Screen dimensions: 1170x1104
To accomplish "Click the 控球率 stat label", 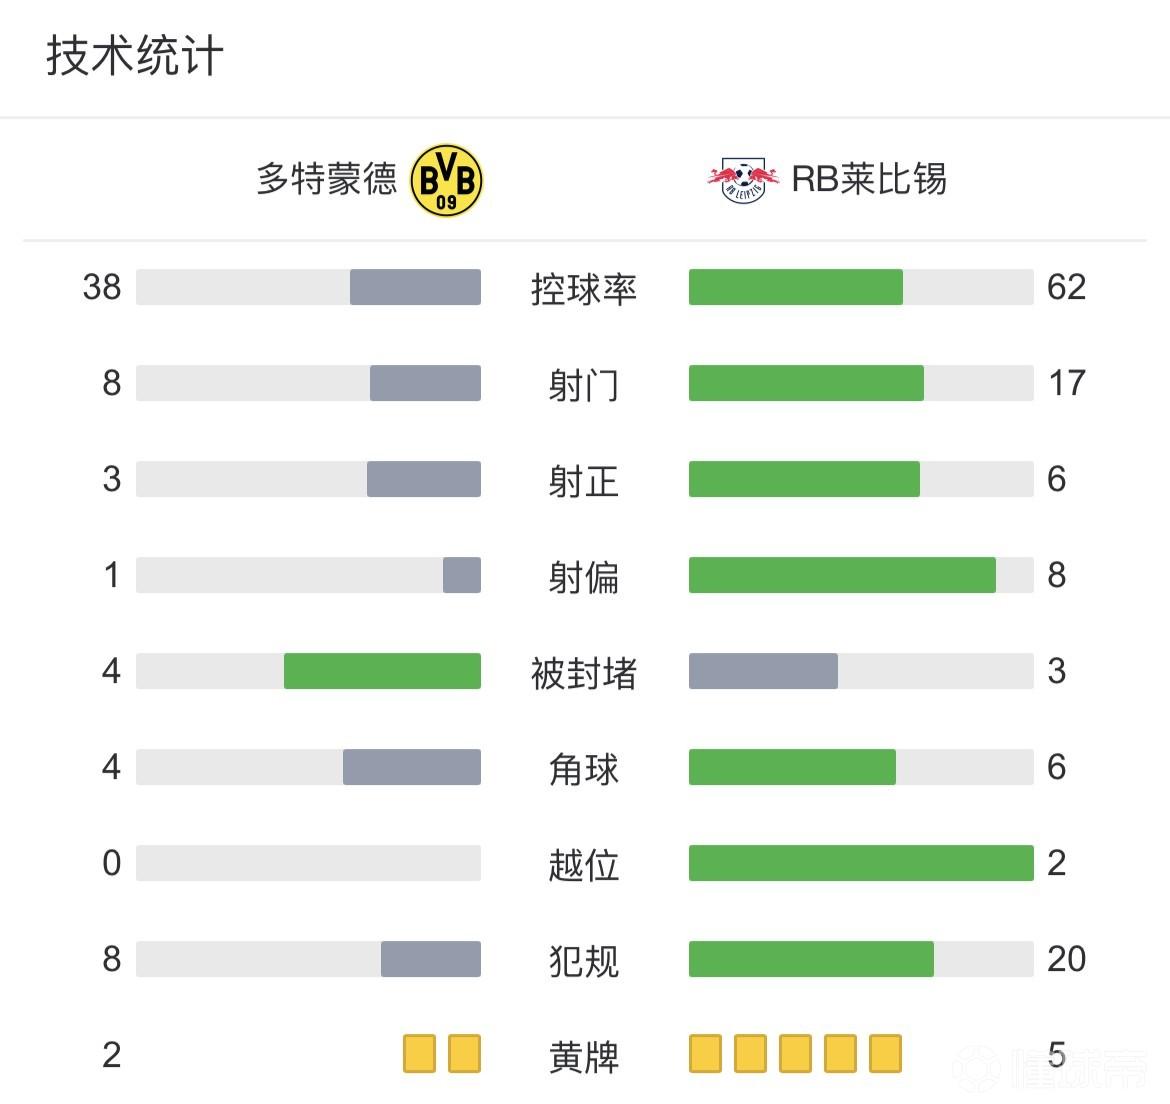I will [584, 289].
